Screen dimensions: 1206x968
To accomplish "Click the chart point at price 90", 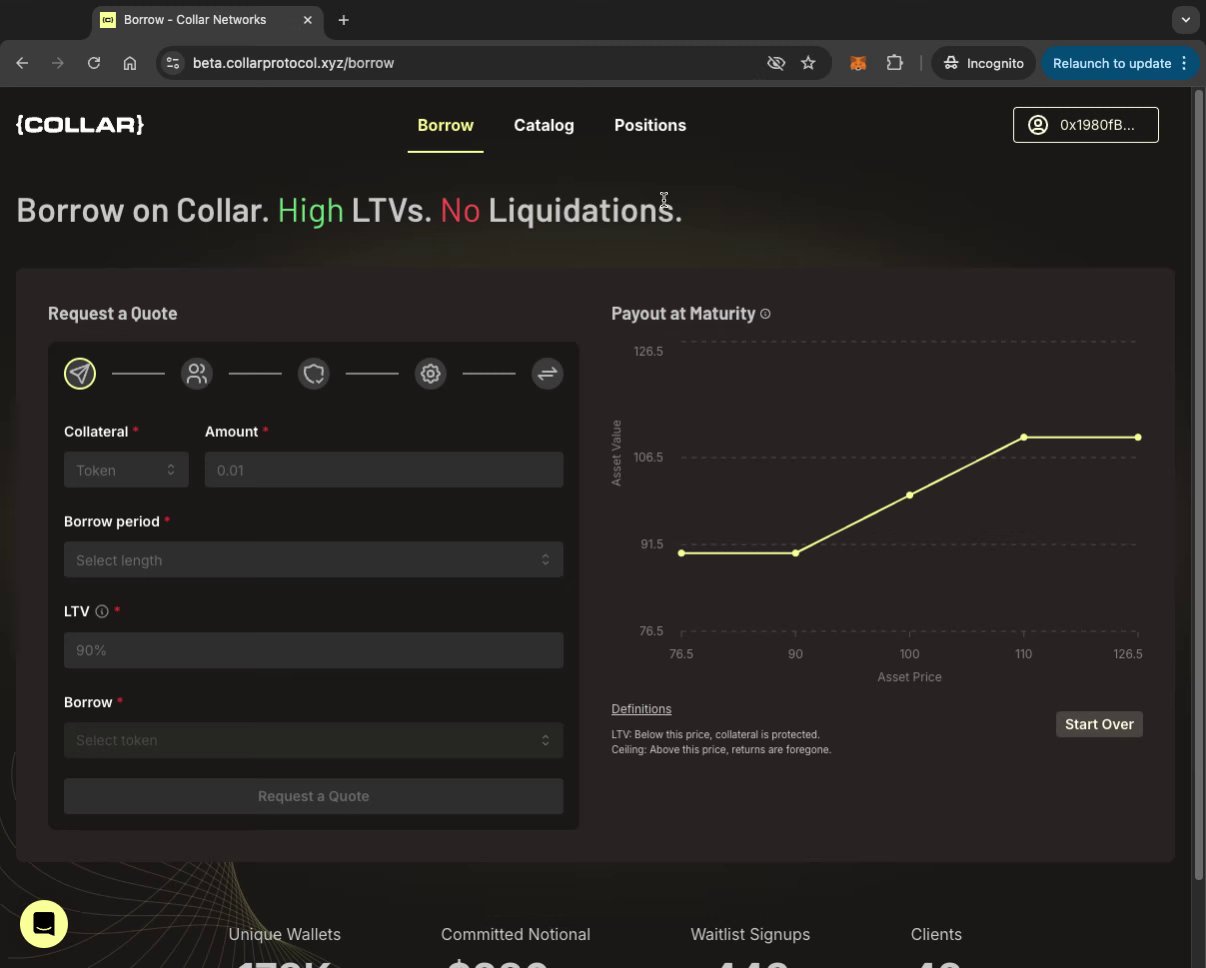I will click(795, 553).
